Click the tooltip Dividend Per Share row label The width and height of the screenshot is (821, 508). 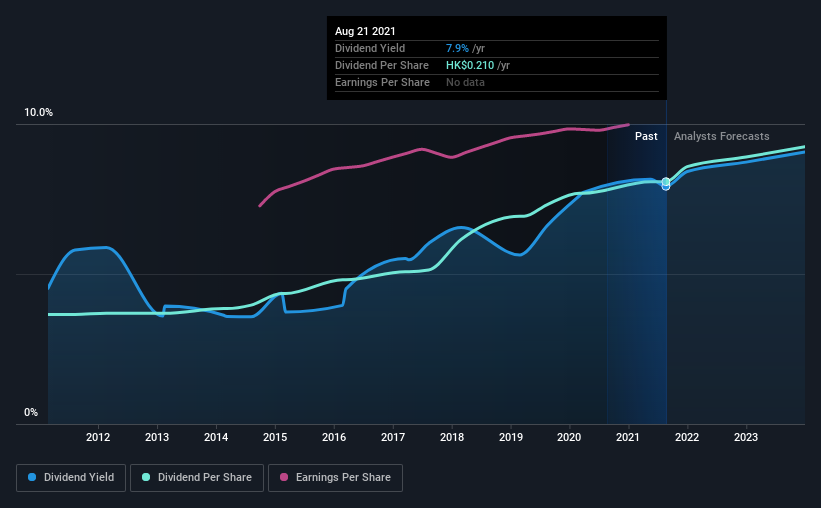pyautogui.click(x=382, y=65)
